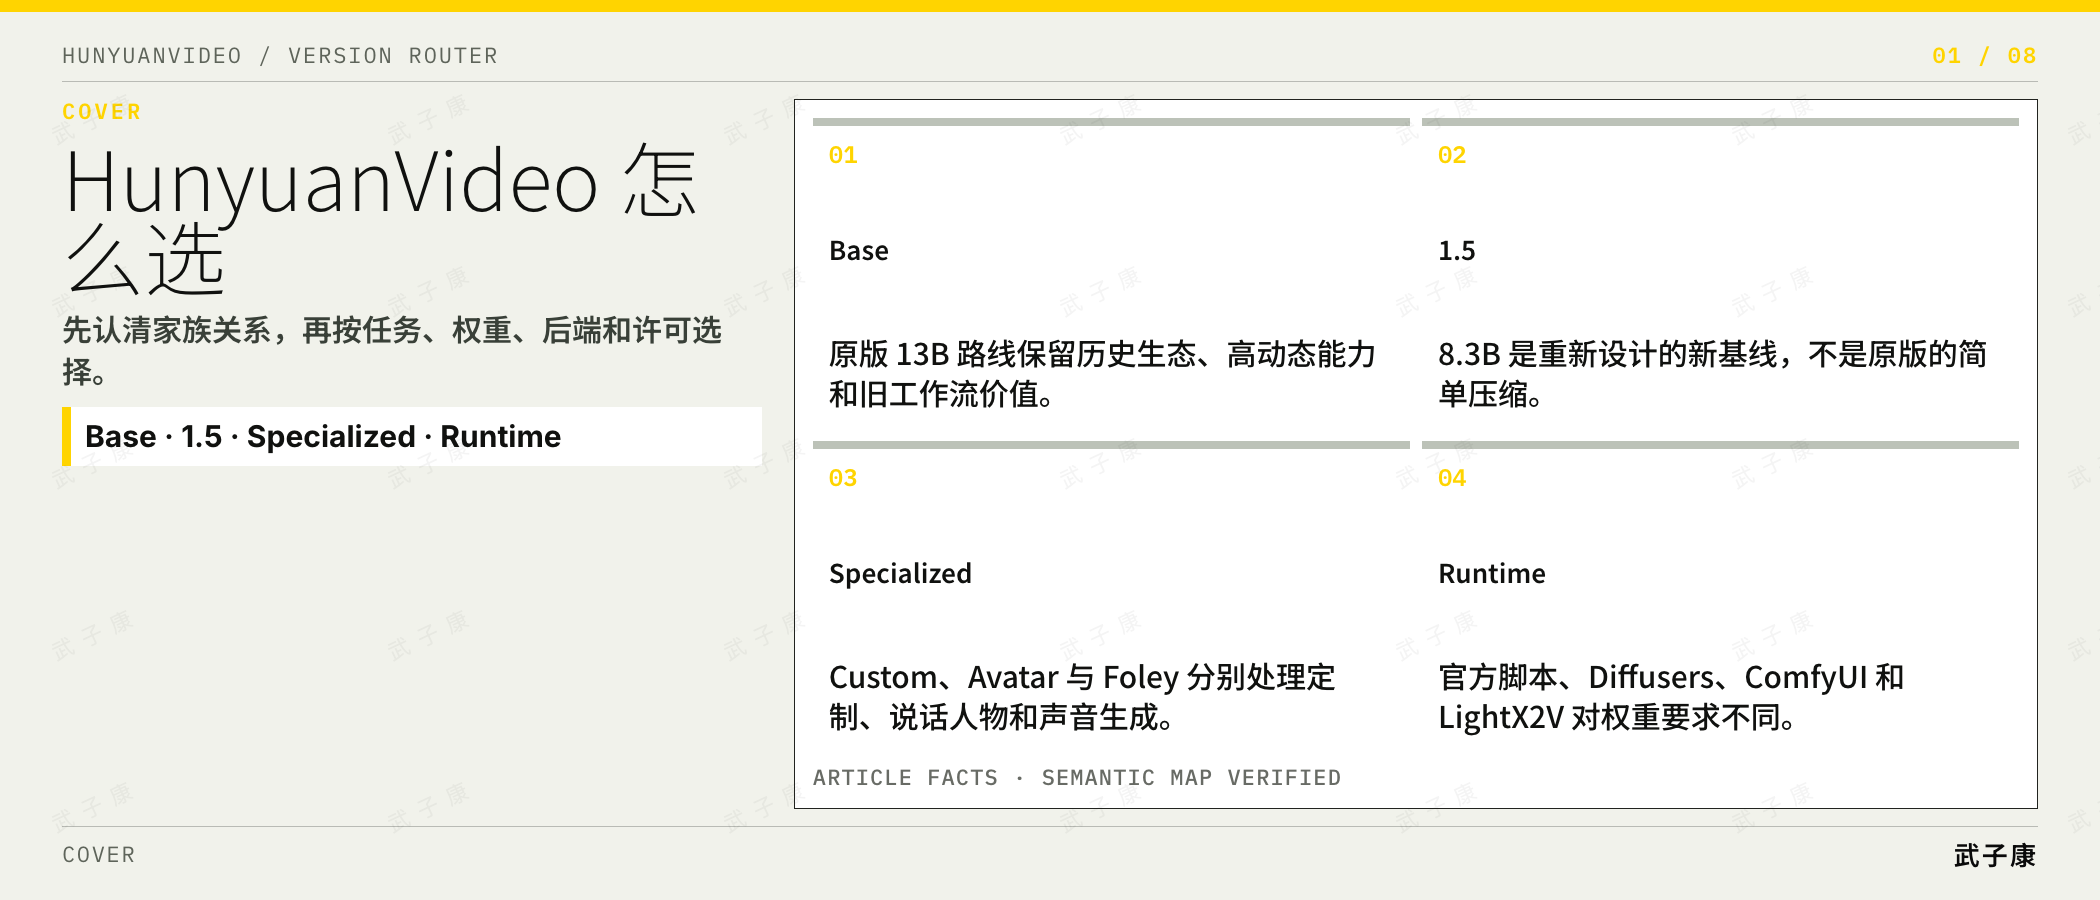Click the card number 02

pyautogui.click(x=1452, y=155)
